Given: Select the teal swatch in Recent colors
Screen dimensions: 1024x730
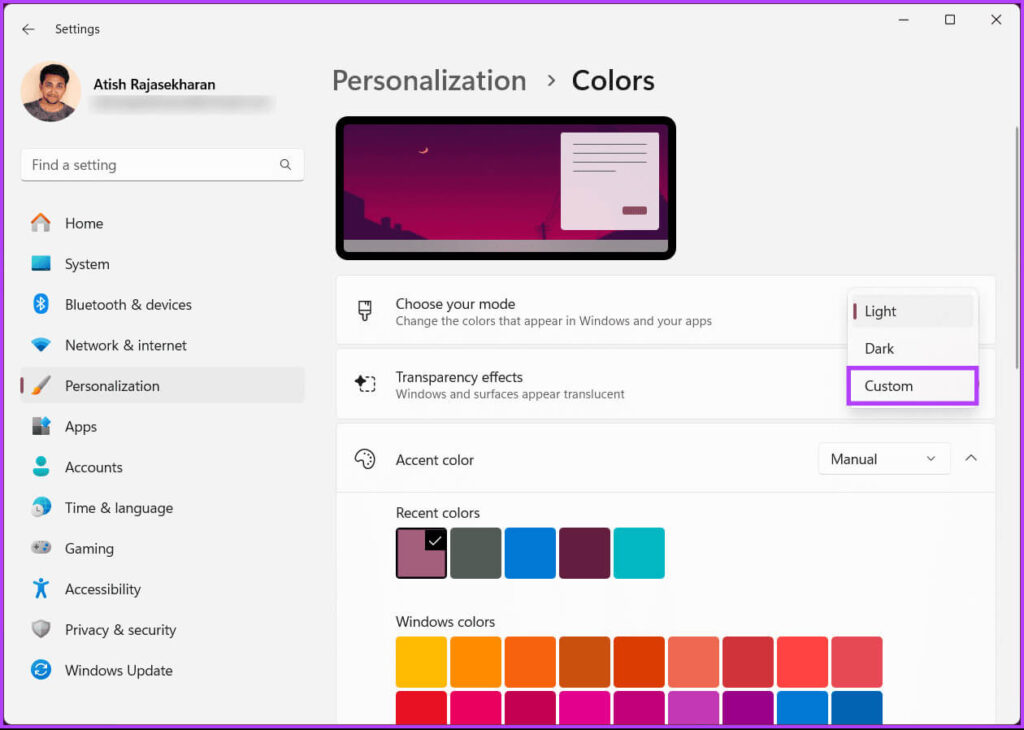Looking at the screenshot, I should (x=639, y=553).
